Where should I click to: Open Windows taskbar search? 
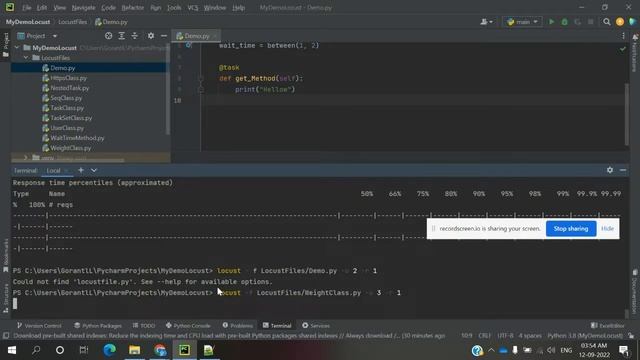(x=36, y=350)
